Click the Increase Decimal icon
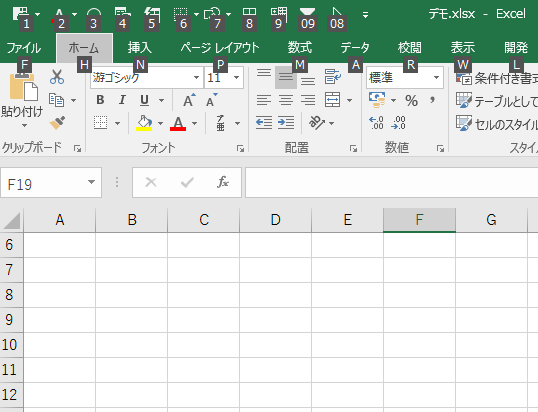The width and height of the screenshot is (538, 412). click(x=376, y=122)
